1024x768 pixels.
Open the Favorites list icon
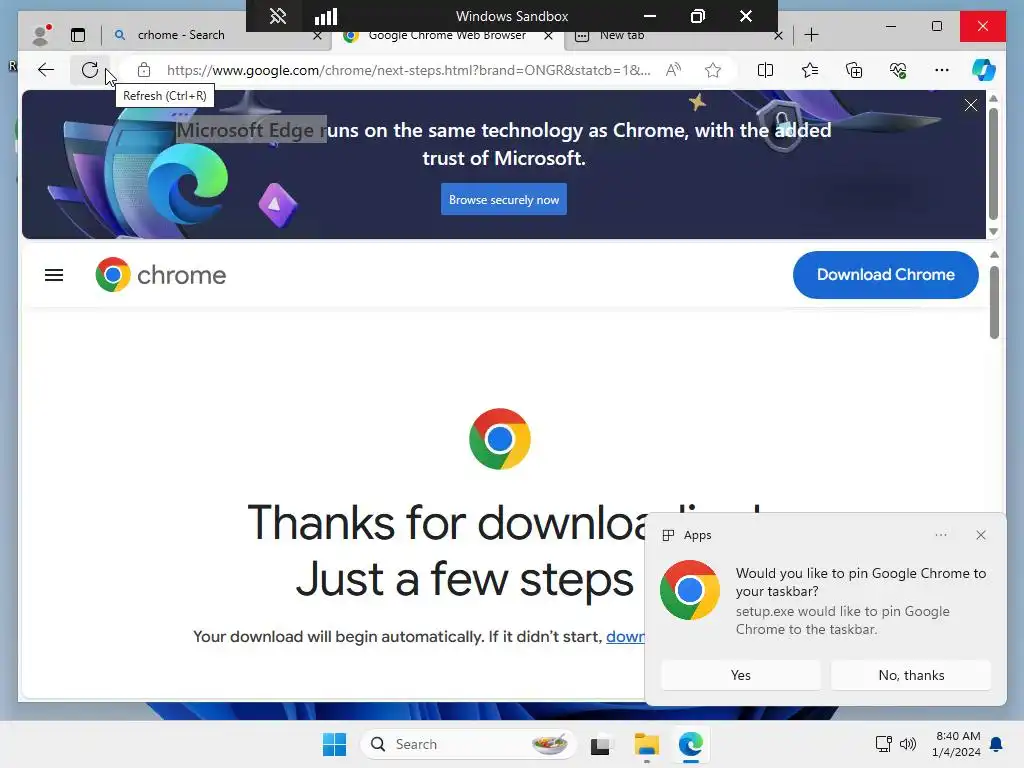click(810, 70)
